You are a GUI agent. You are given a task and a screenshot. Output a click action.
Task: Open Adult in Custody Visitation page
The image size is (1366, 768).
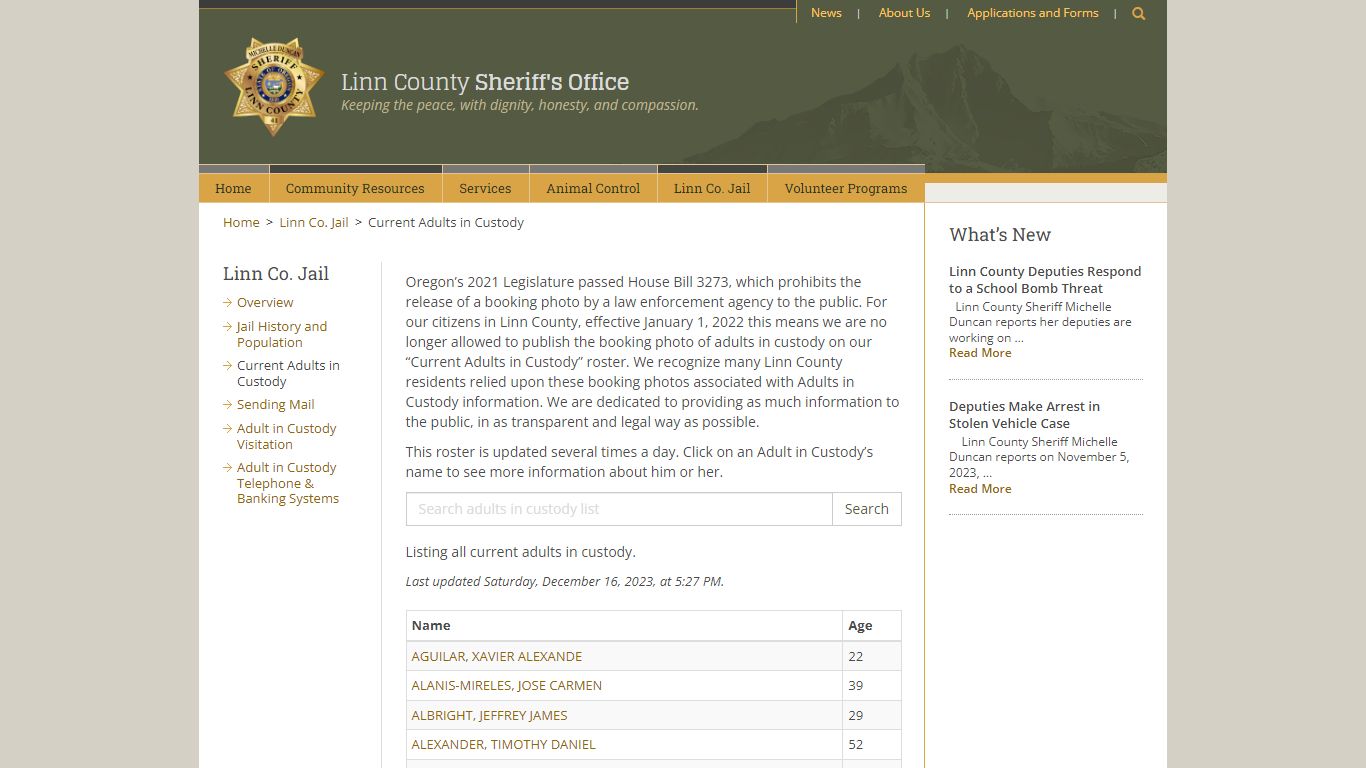point(286,436)
